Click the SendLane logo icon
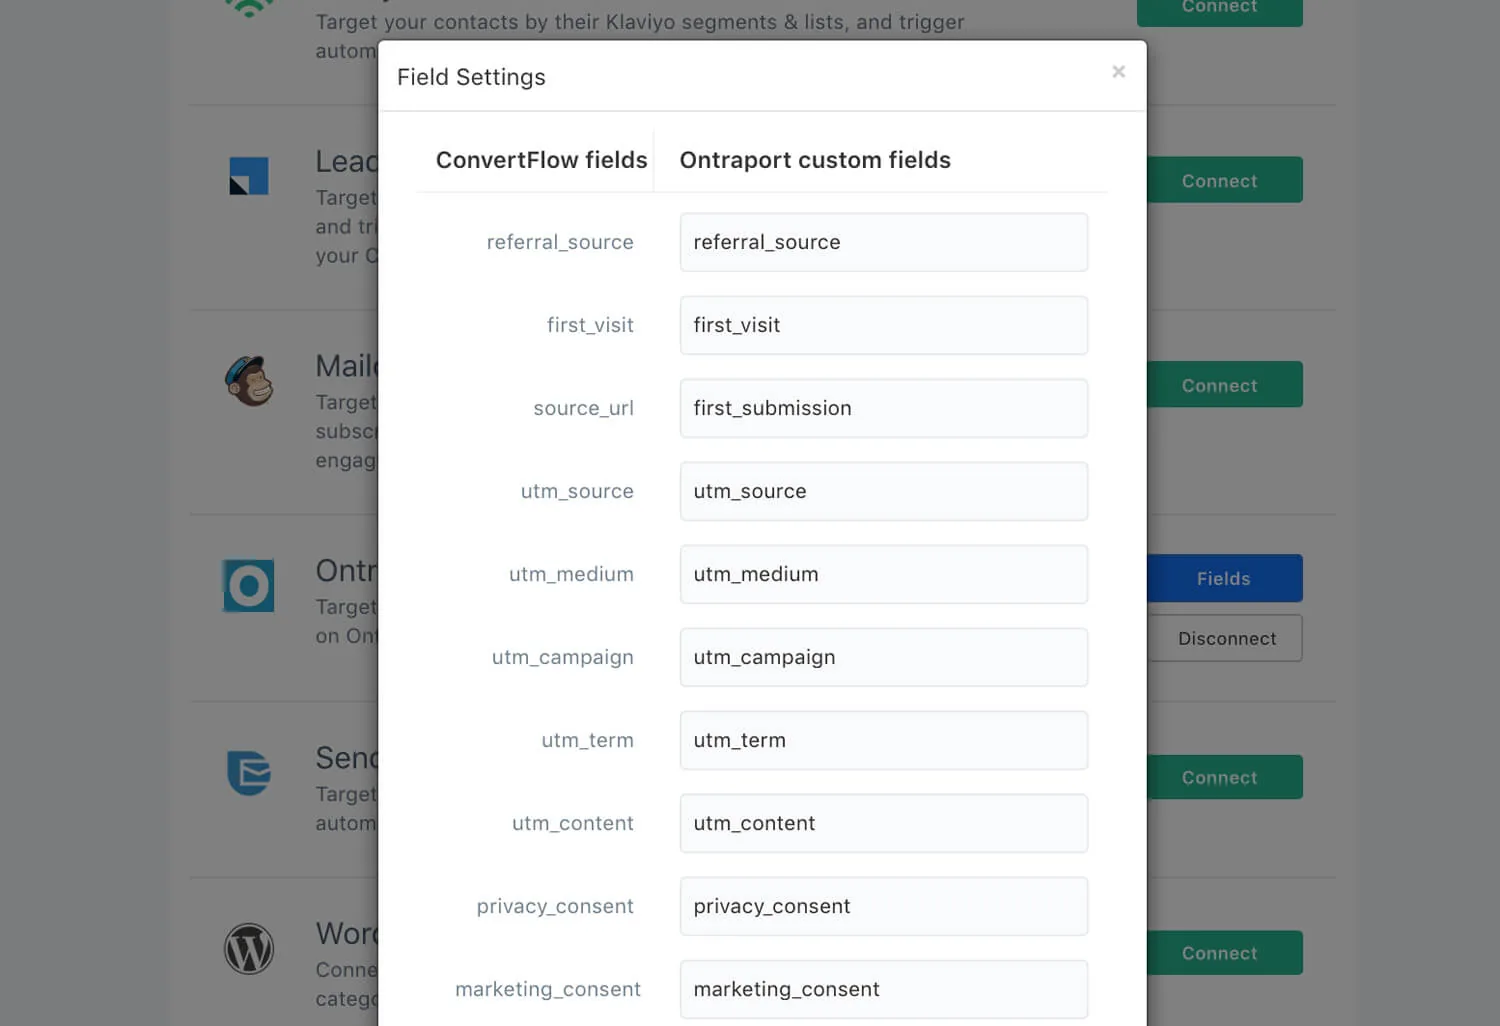The height and width of the screenshot is (1026, 1500). point(249,773)
